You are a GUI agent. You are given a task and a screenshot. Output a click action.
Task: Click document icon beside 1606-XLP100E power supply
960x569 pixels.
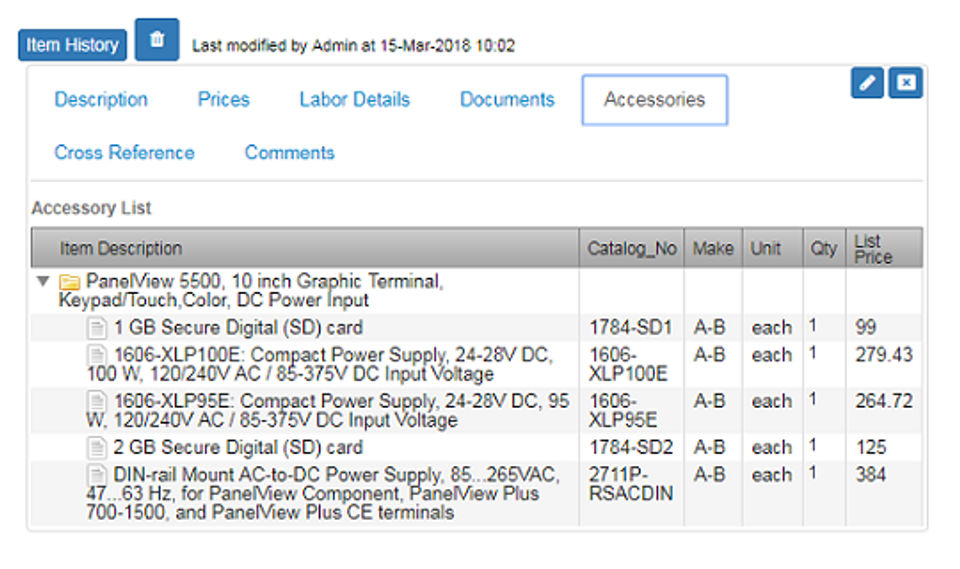pos(97,355)
